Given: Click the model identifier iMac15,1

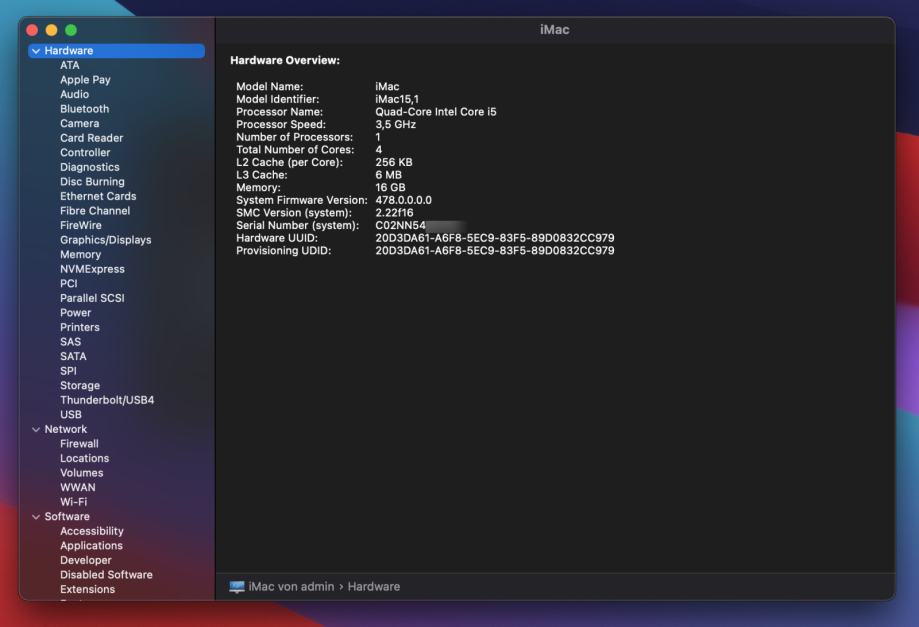Looking at the screenshot, I should point(397,99).
